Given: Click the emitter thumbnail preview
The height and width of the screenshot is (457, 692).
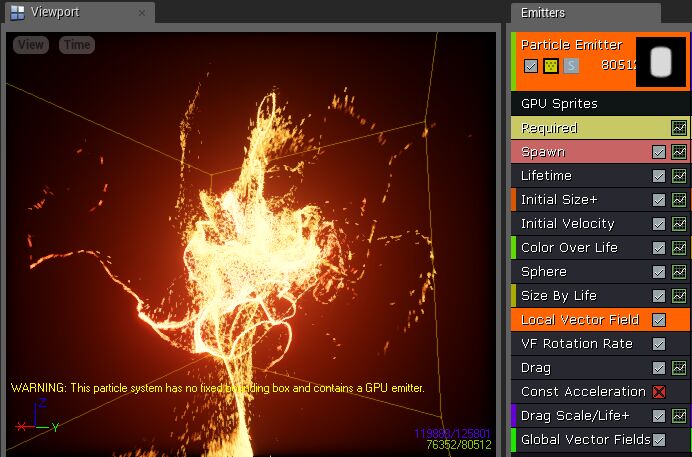Looking at the screenshot, I should (x=661, y=62).
